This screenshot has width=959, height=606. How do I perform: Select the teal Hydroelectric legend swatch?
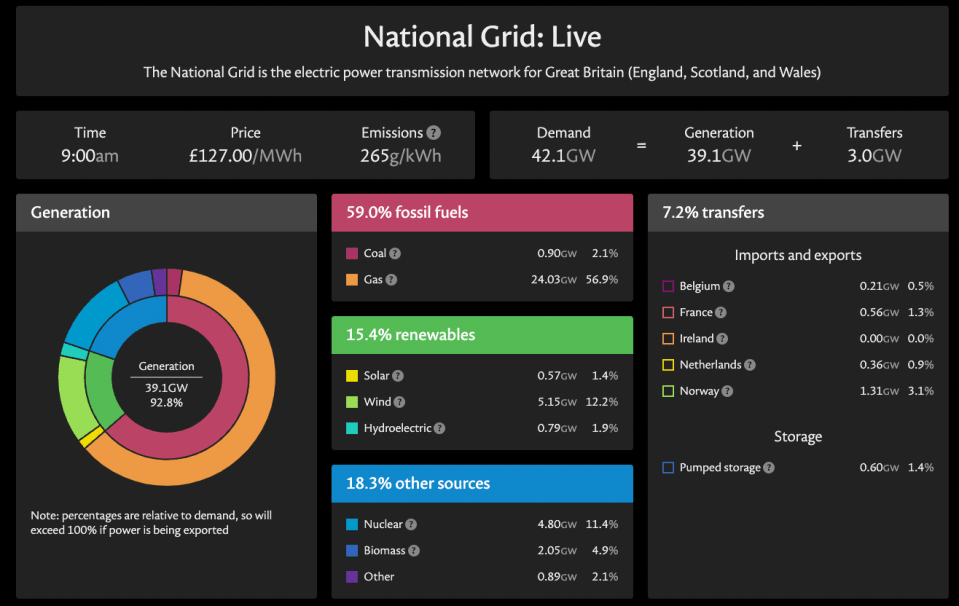click(x=352, y=428)
